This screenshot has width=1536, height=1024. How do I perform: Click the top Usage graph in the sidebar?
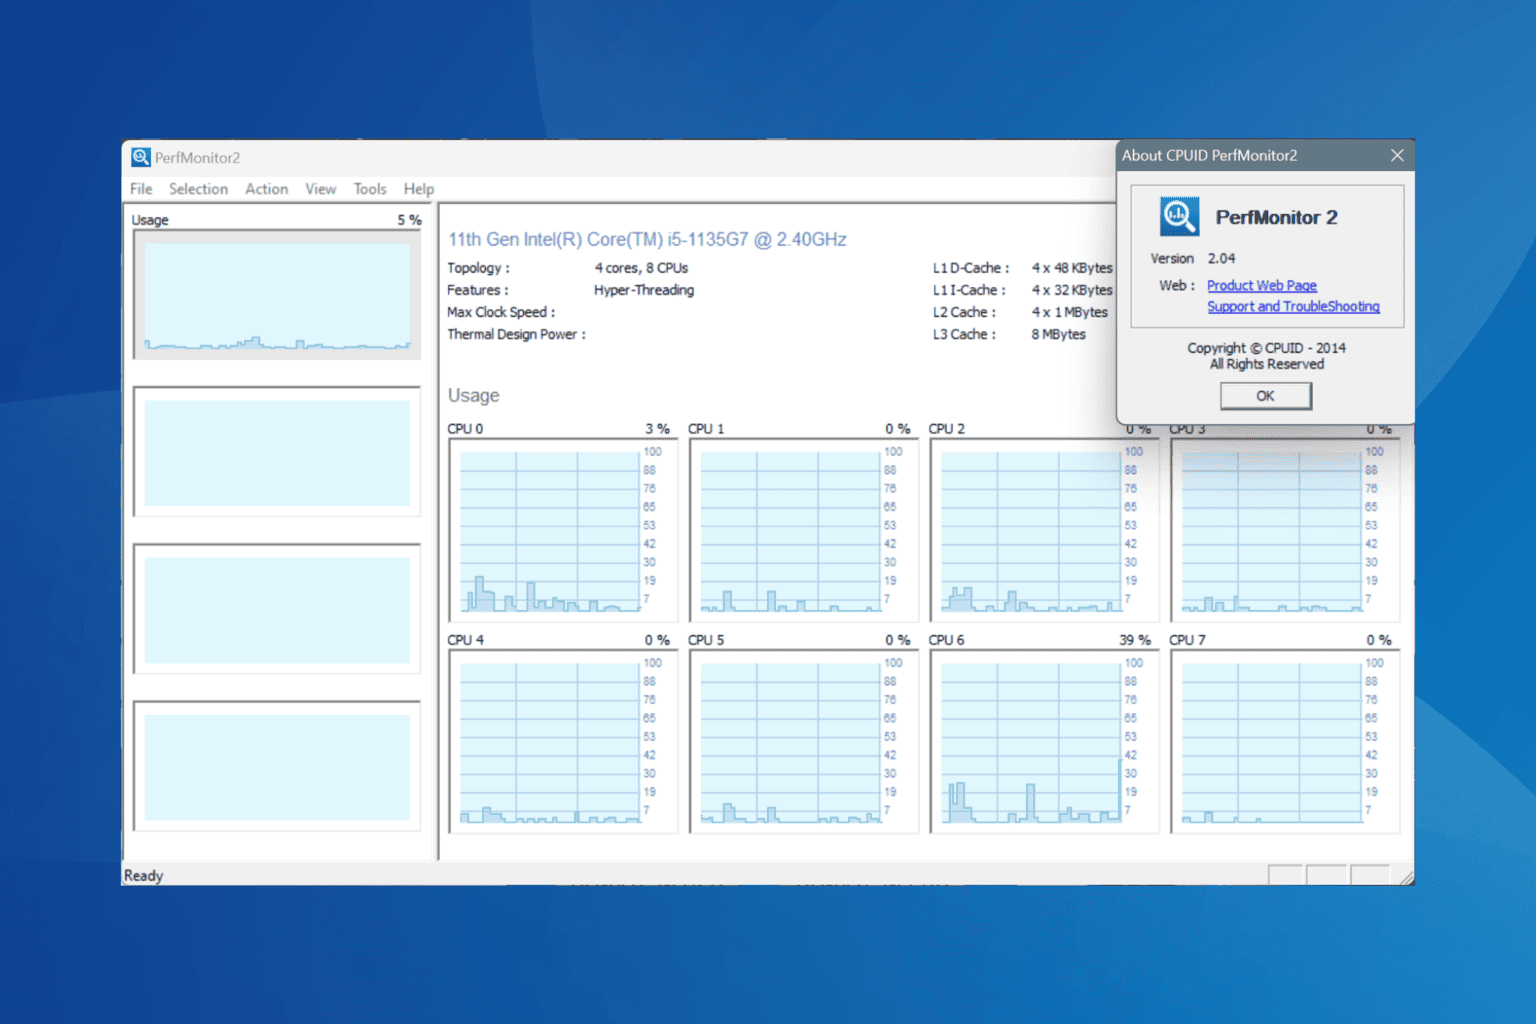click(277, 295)
